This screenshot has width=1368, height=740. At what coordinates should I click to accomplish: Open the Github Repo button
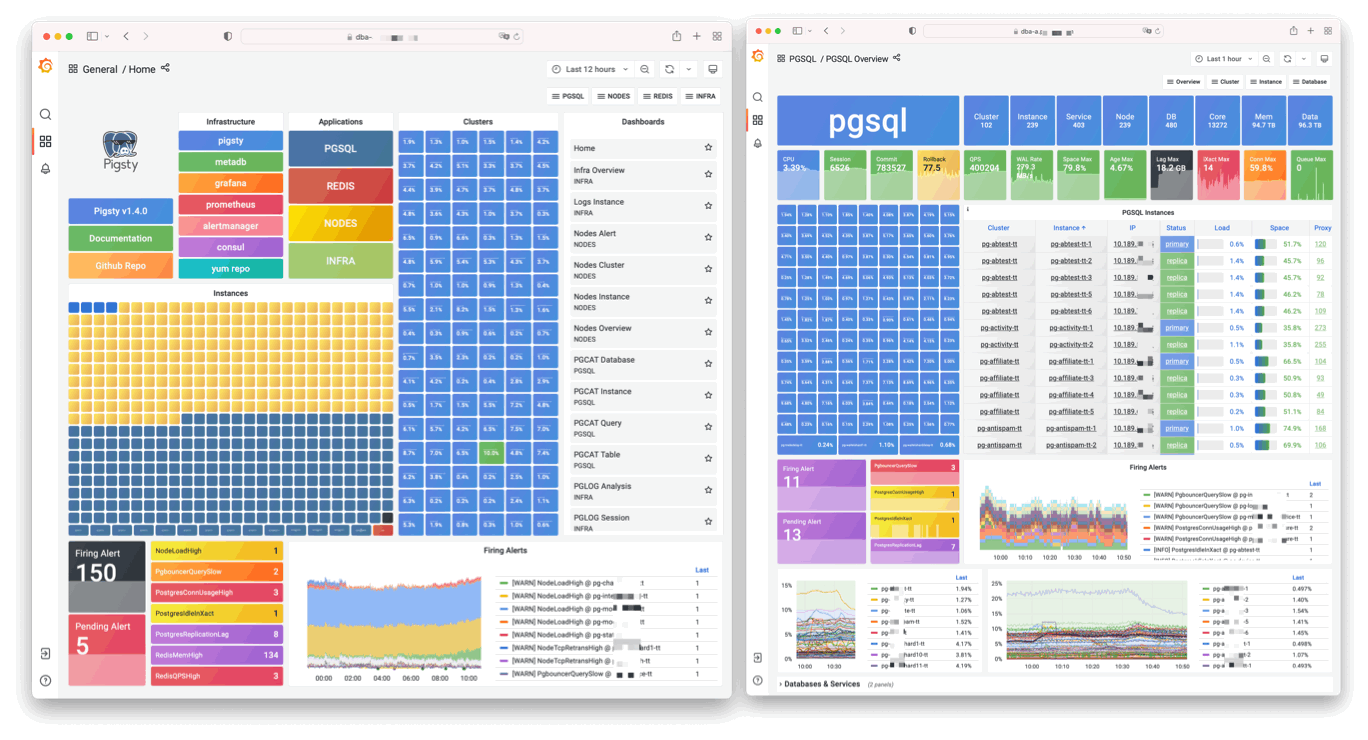121,265
